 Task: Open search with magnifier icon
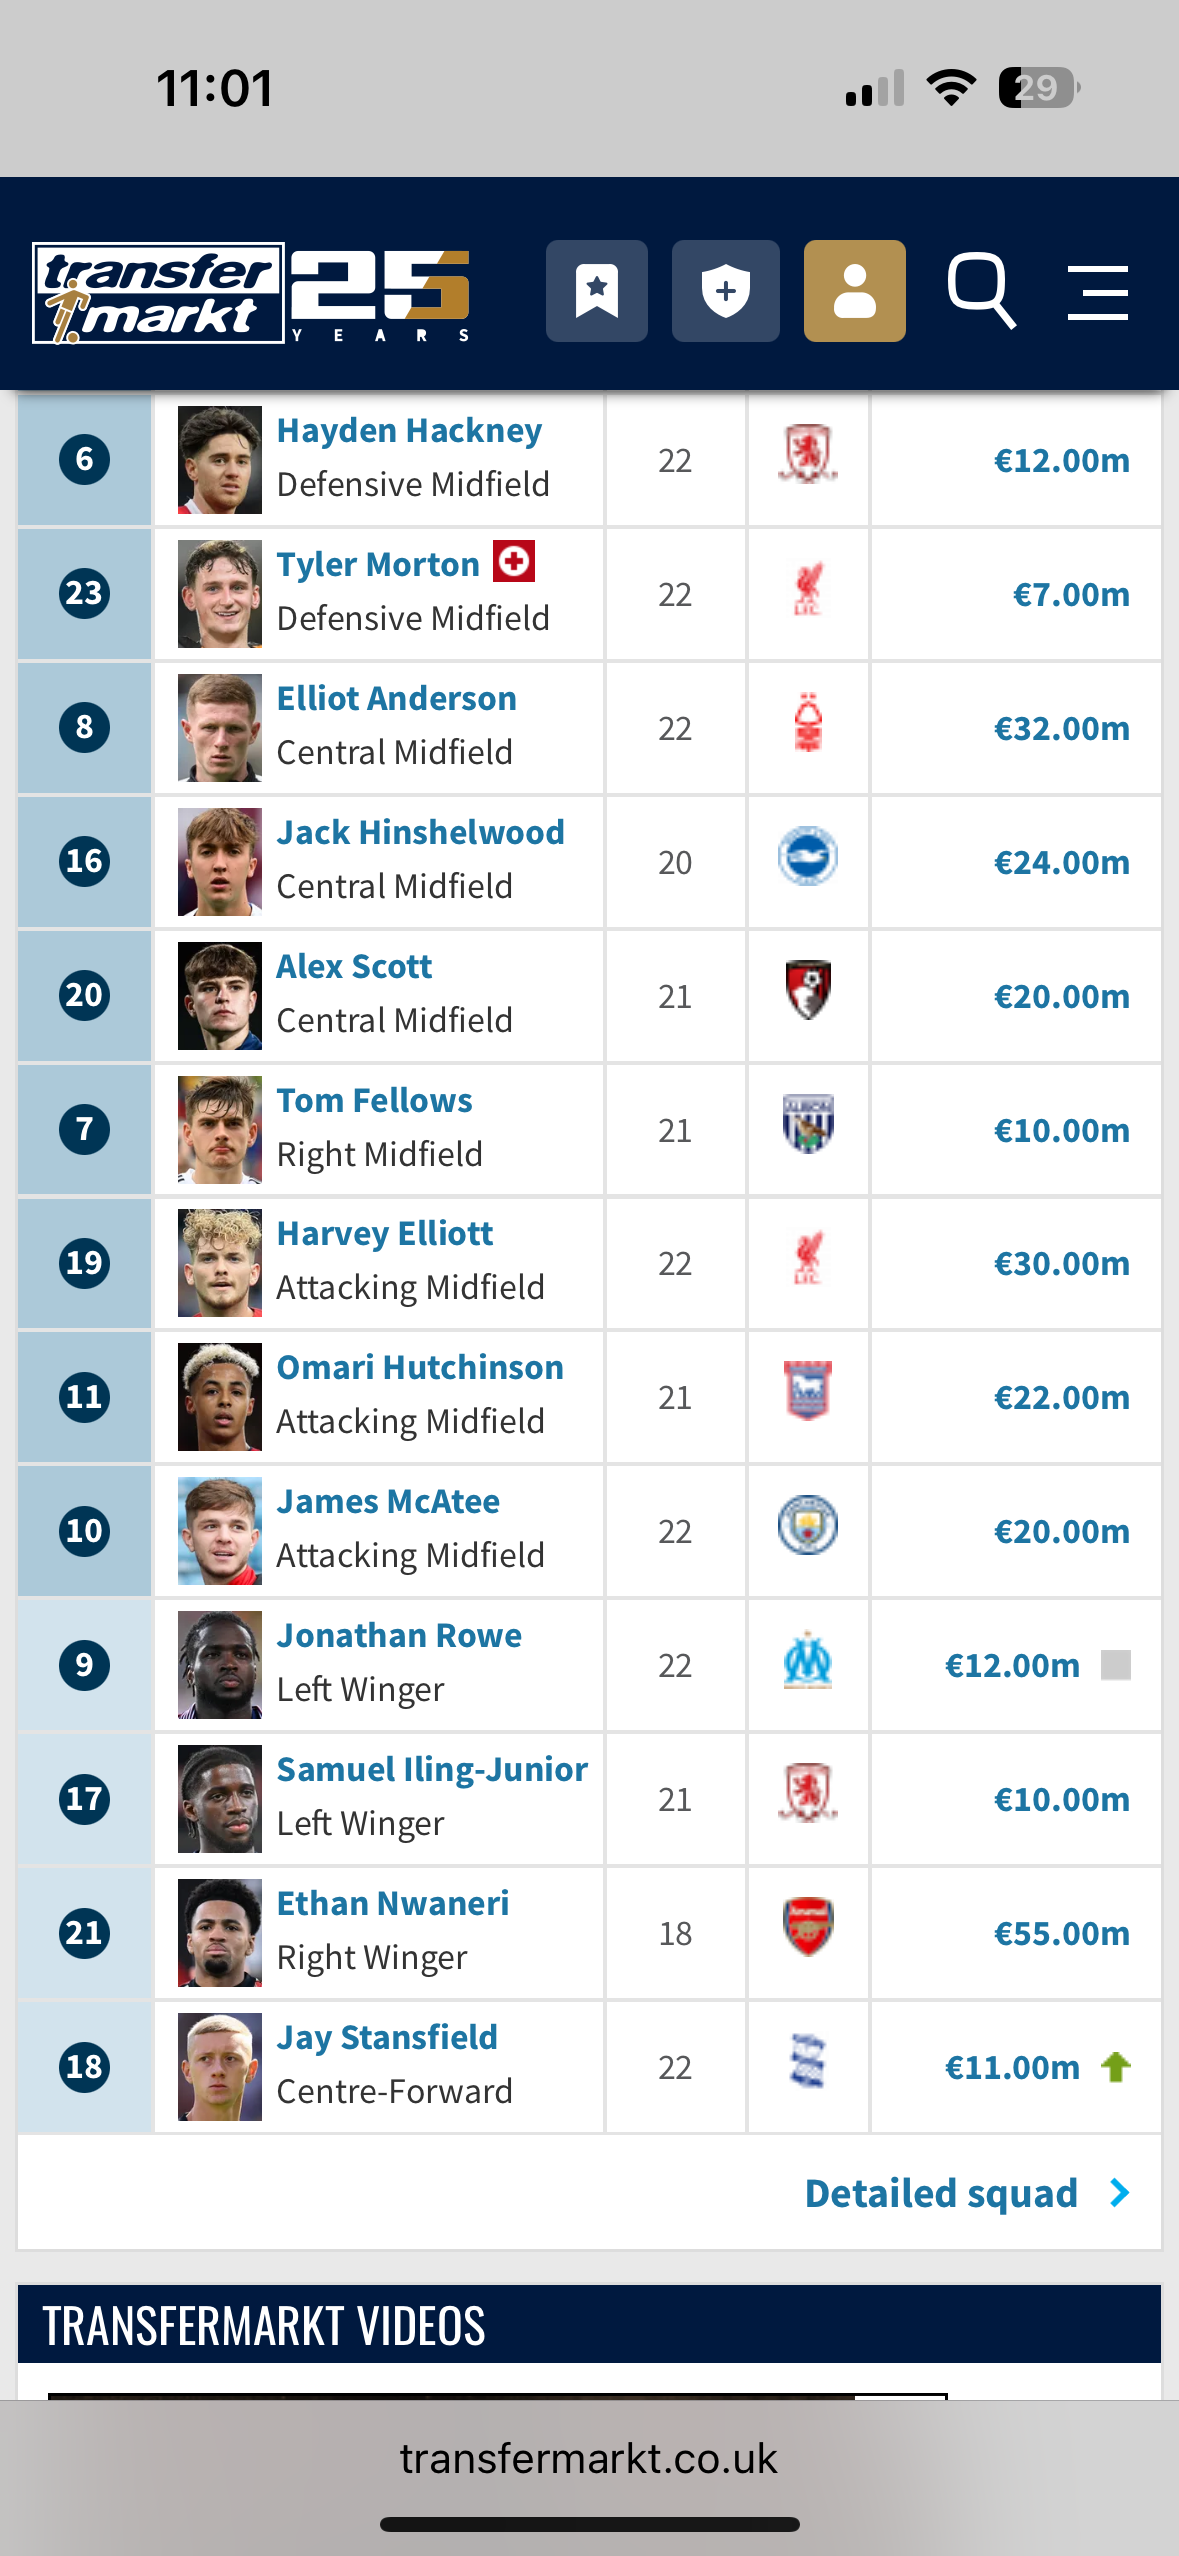tap(982, 291)
